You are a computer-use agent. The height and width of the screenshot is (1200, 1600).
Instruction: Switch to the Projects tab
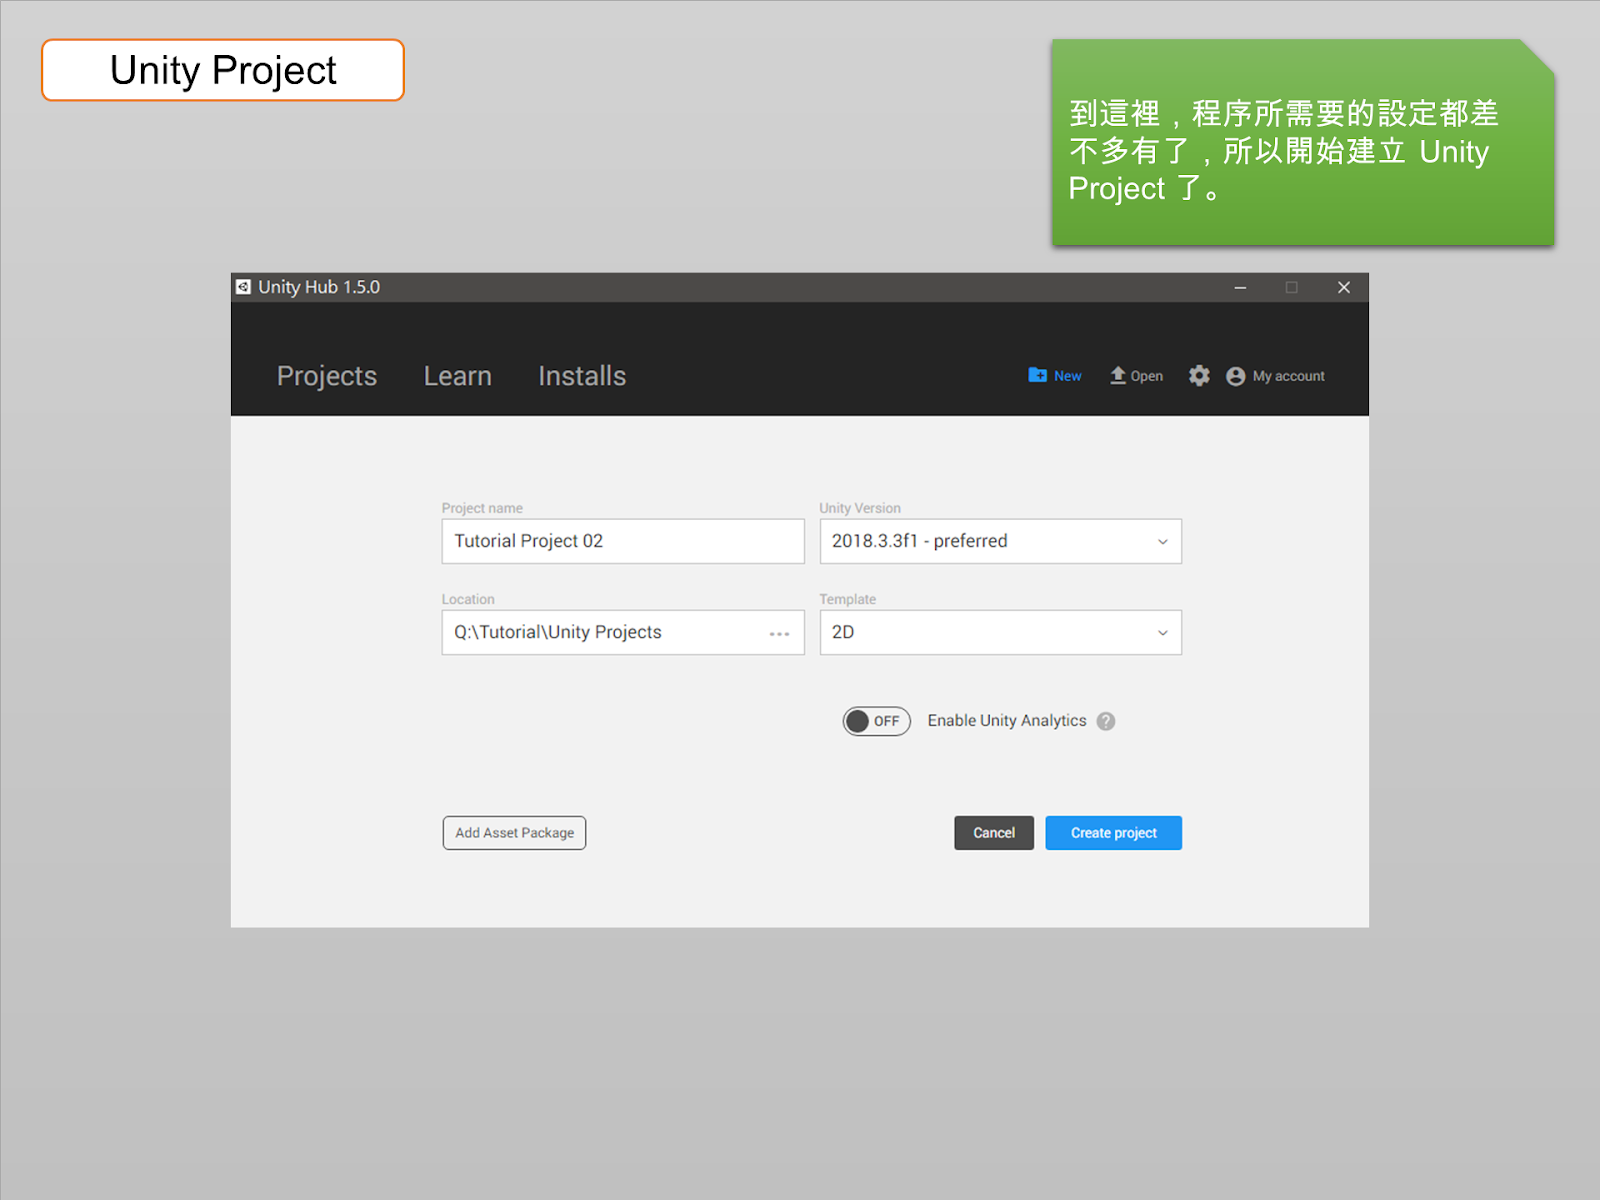point(327,376)
